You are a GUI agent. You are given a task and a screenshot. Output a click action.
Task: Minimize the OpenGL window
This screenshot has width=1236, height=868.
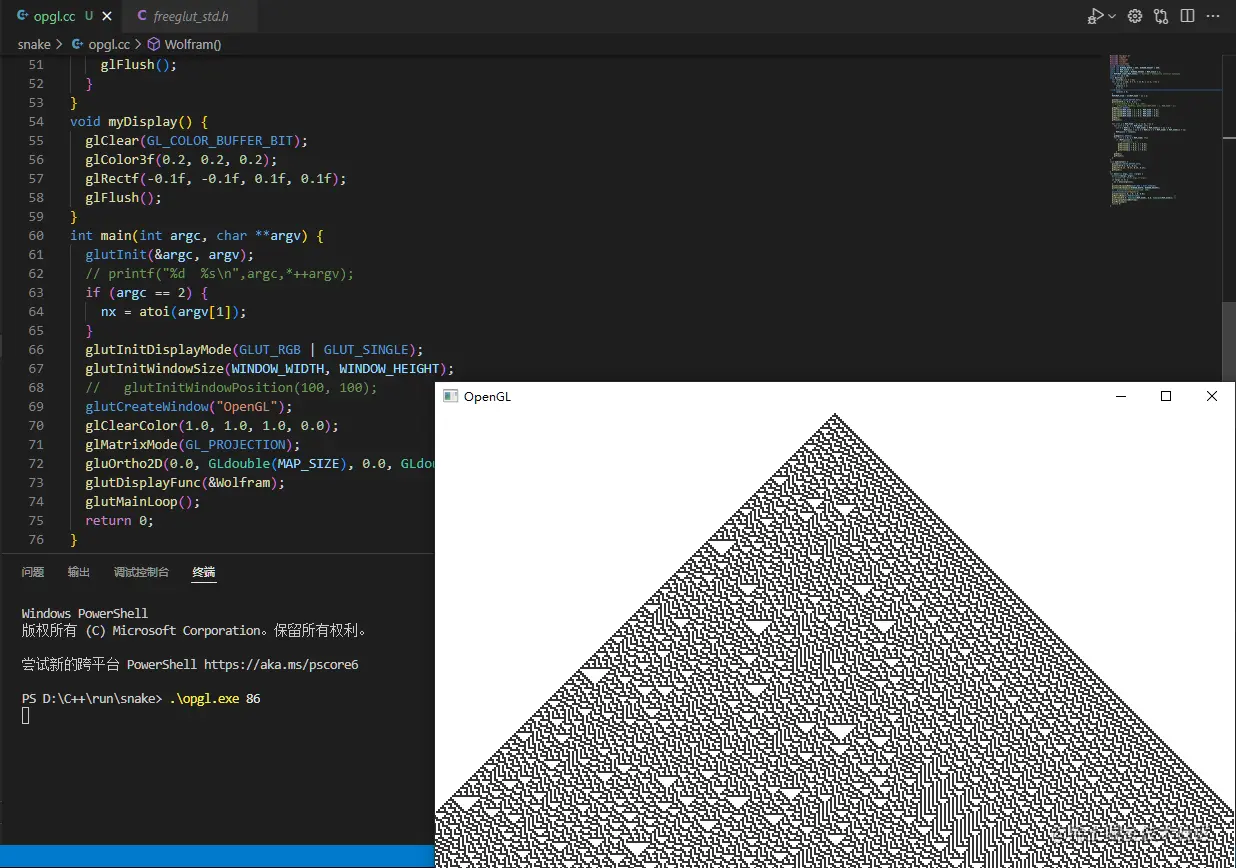tap(1120, 396)
